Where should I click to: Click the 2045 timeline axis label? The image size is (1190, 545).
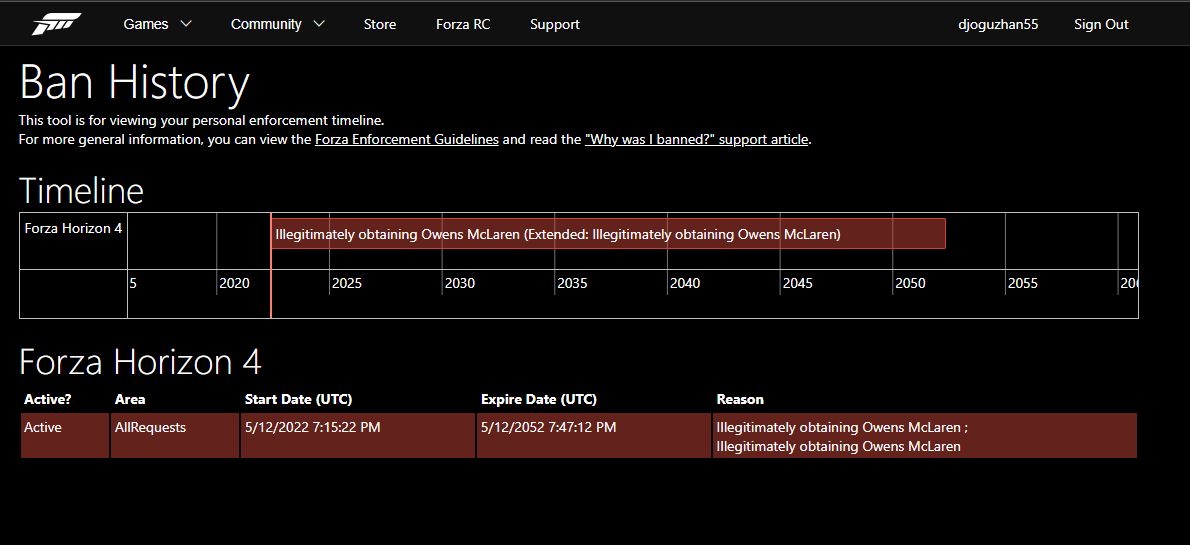click(798, 283)
